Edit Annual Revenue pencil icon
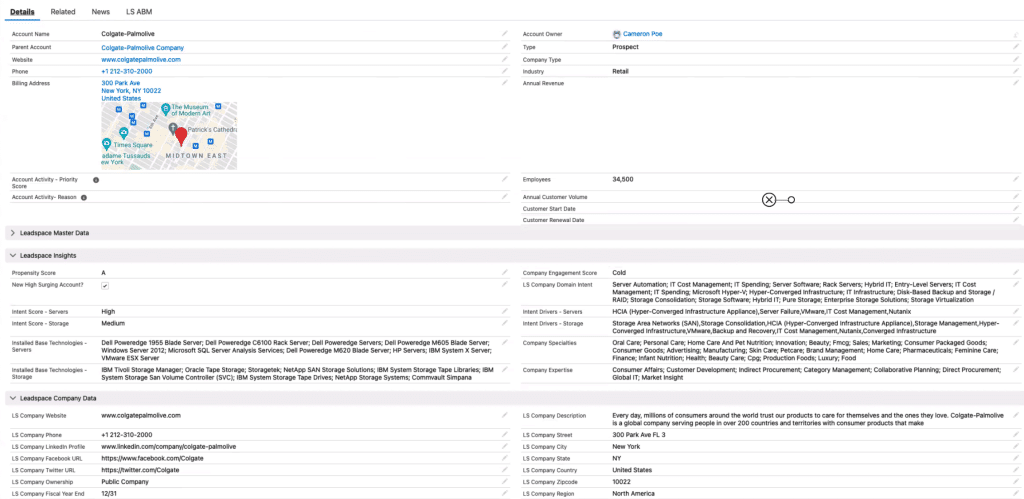 [1016, 83]
